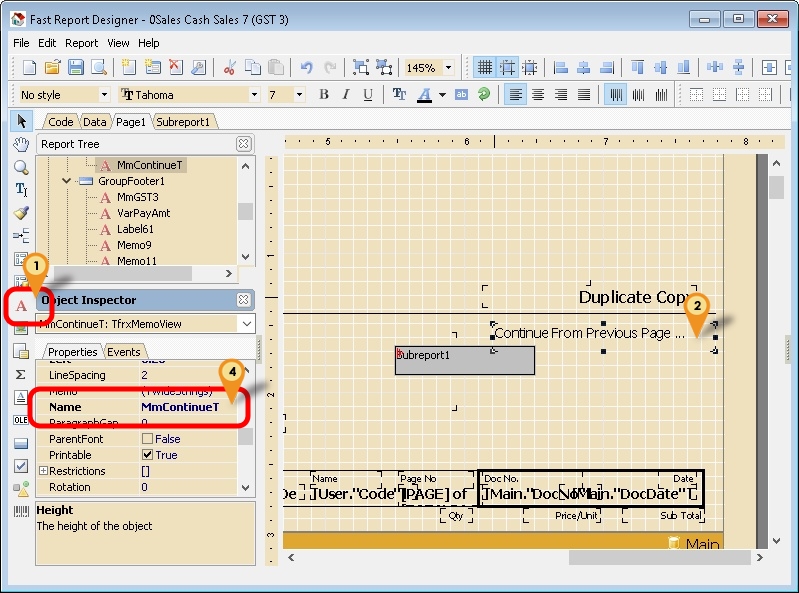Toggle Show Grid button in toolbar

(484, 68)
